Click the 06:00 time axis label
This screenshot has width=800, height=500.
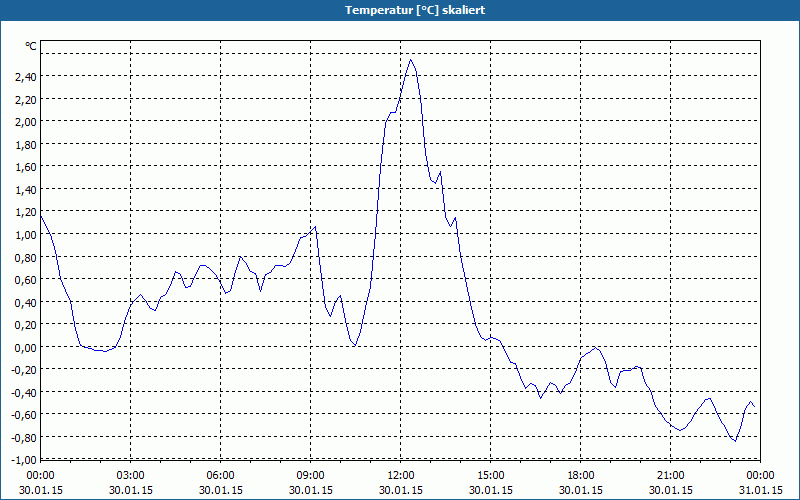click(x=220, y=476)
